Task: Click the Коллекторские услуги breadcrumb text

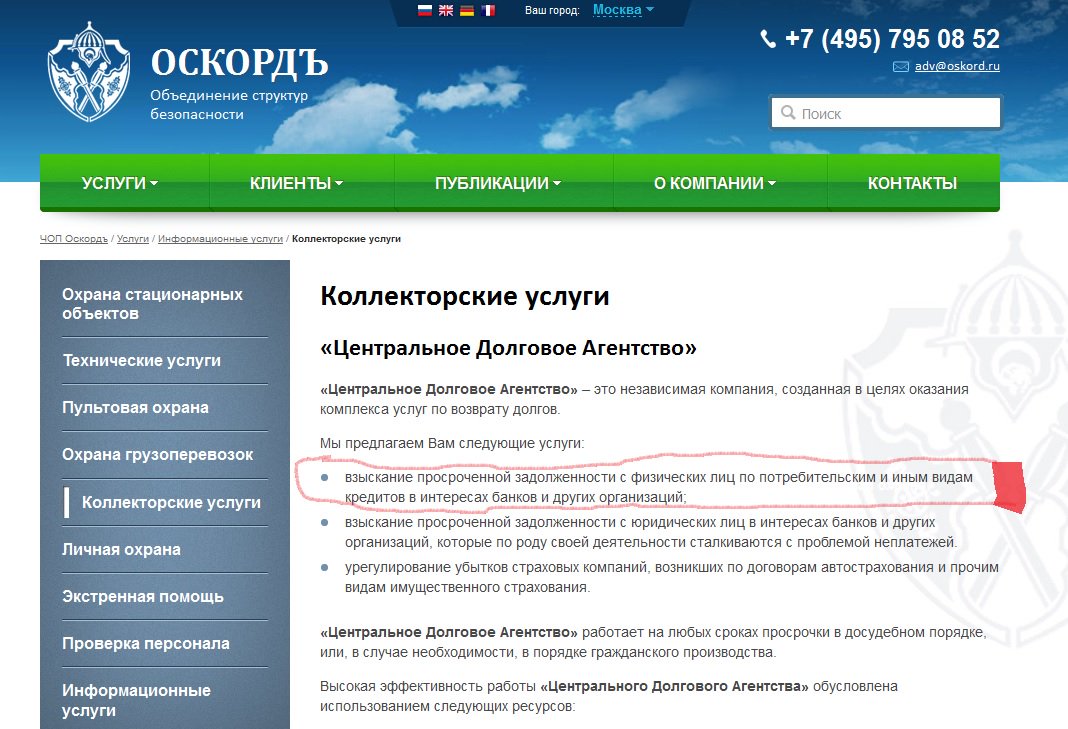Action: point(346,239)
